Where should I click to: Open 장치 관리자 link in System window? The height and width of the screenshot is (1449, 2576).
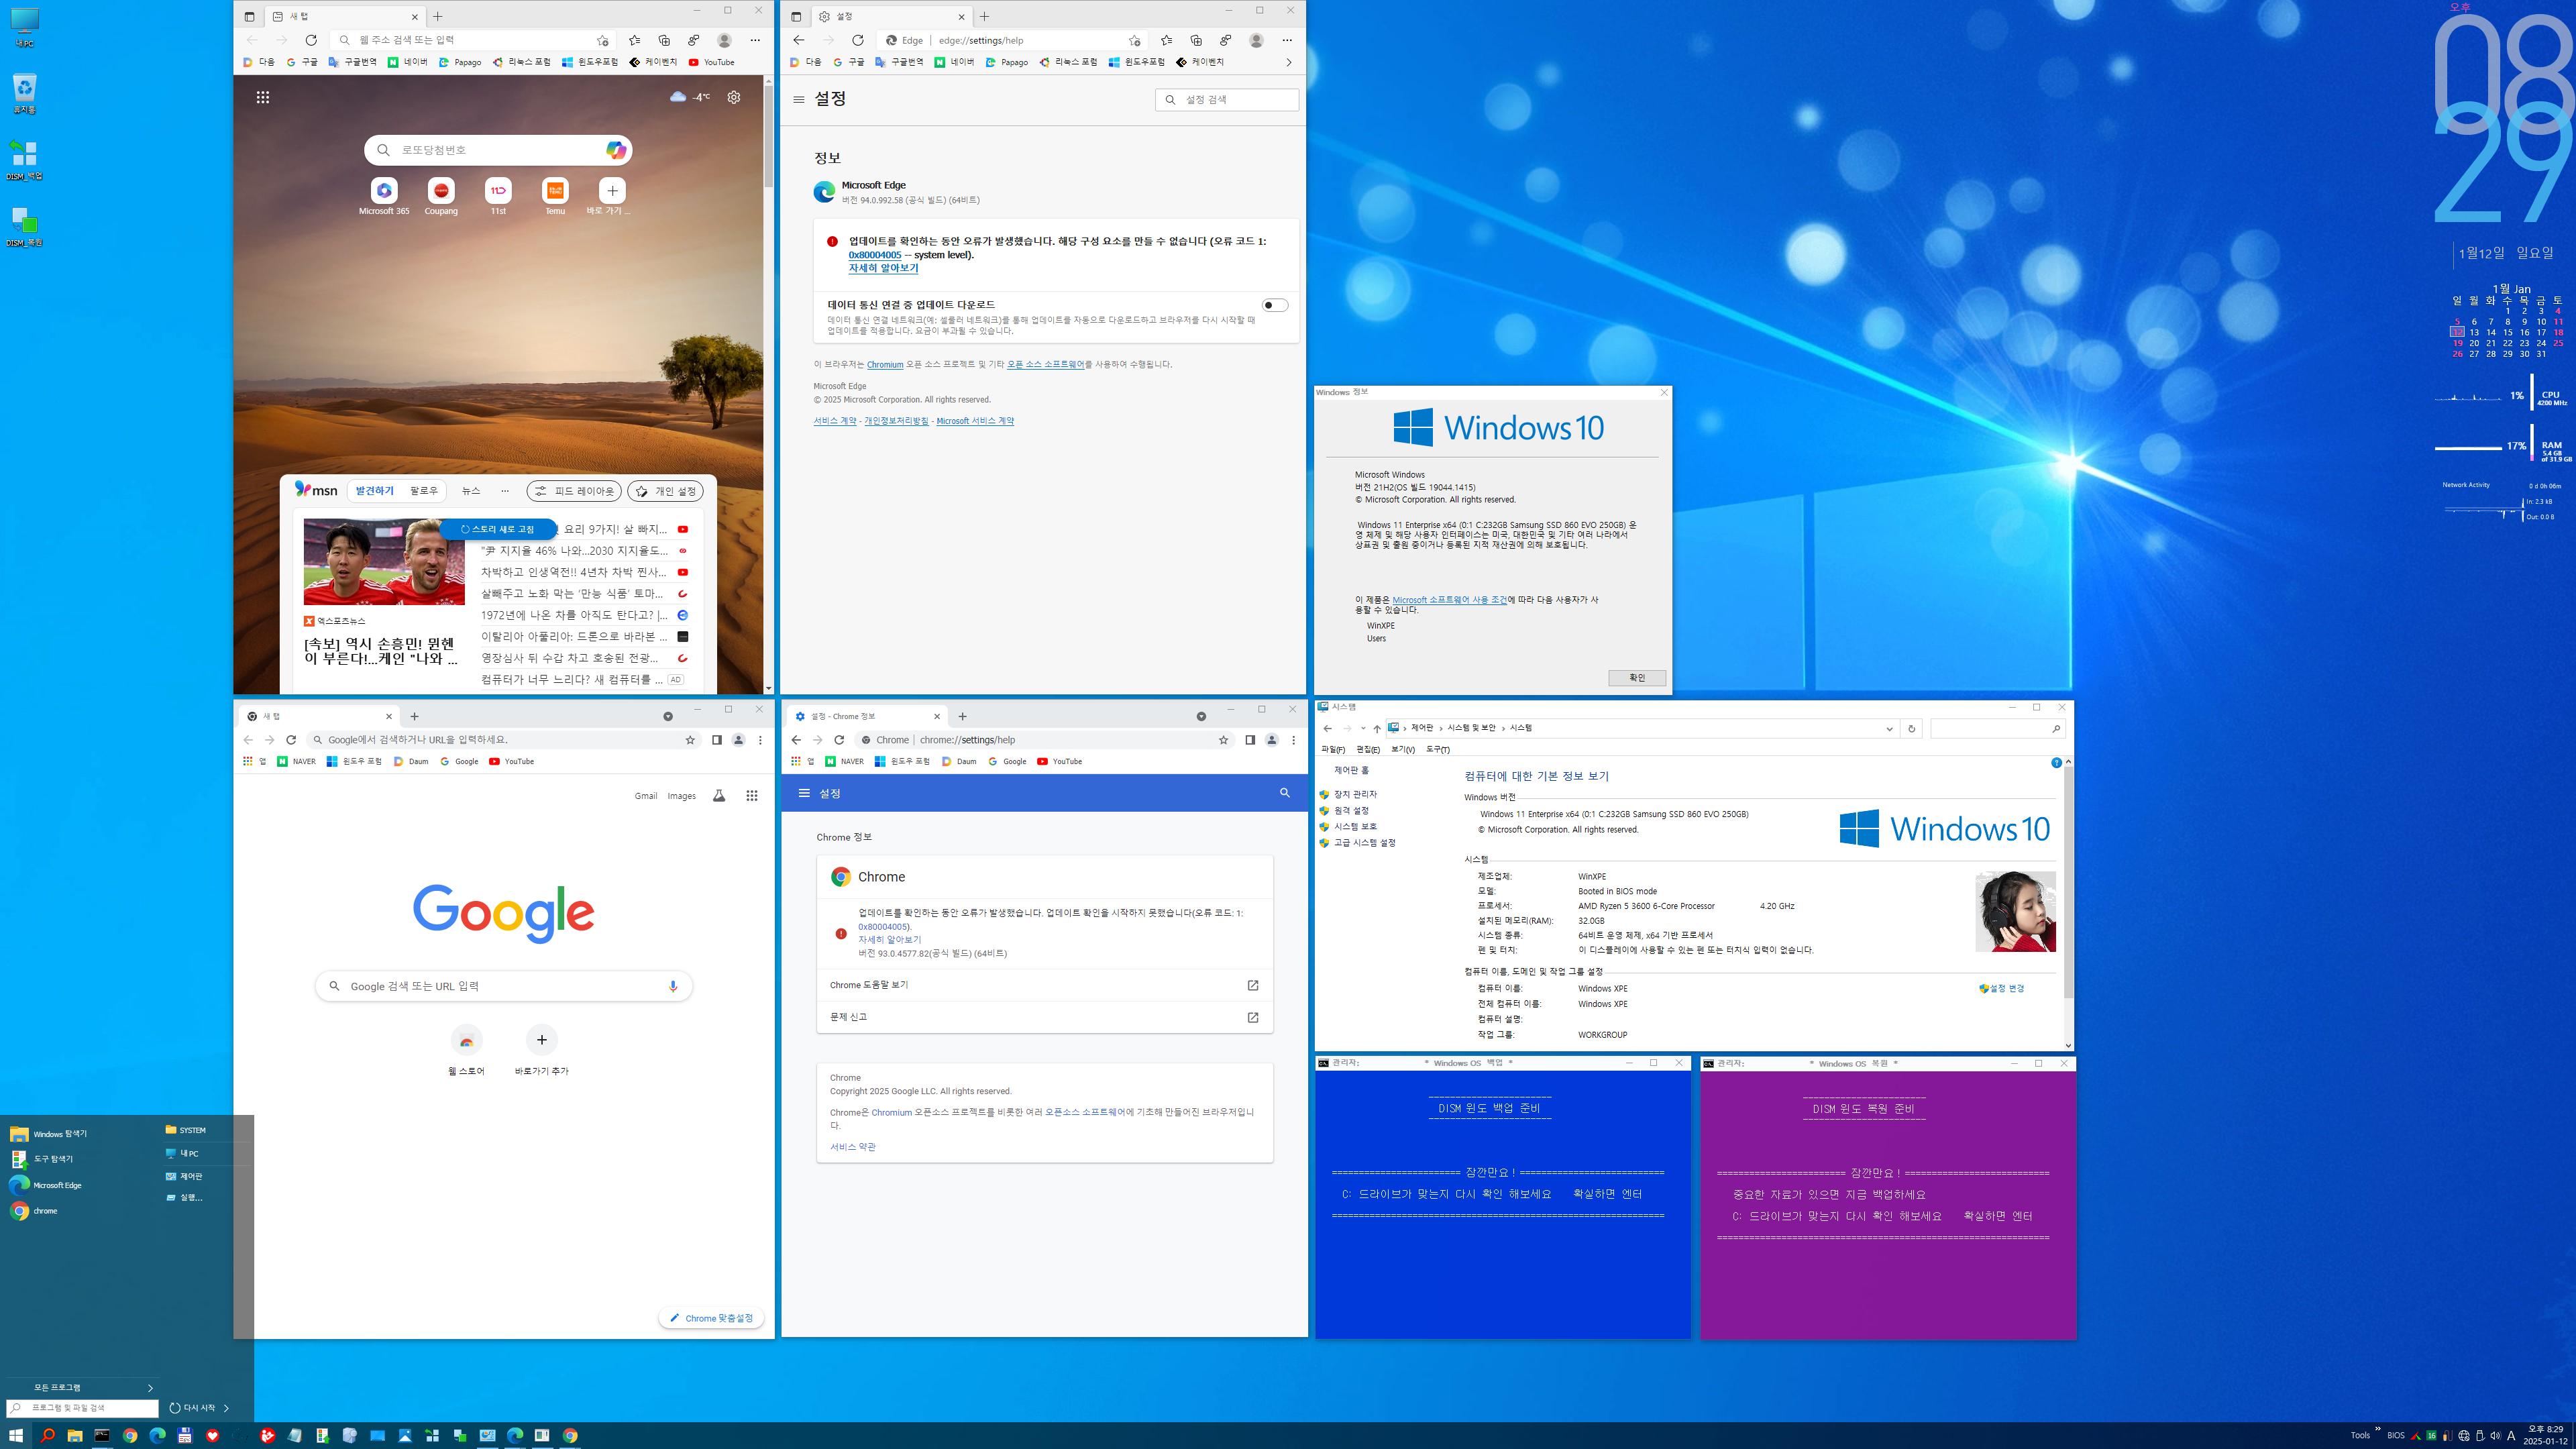[1355, 794]
